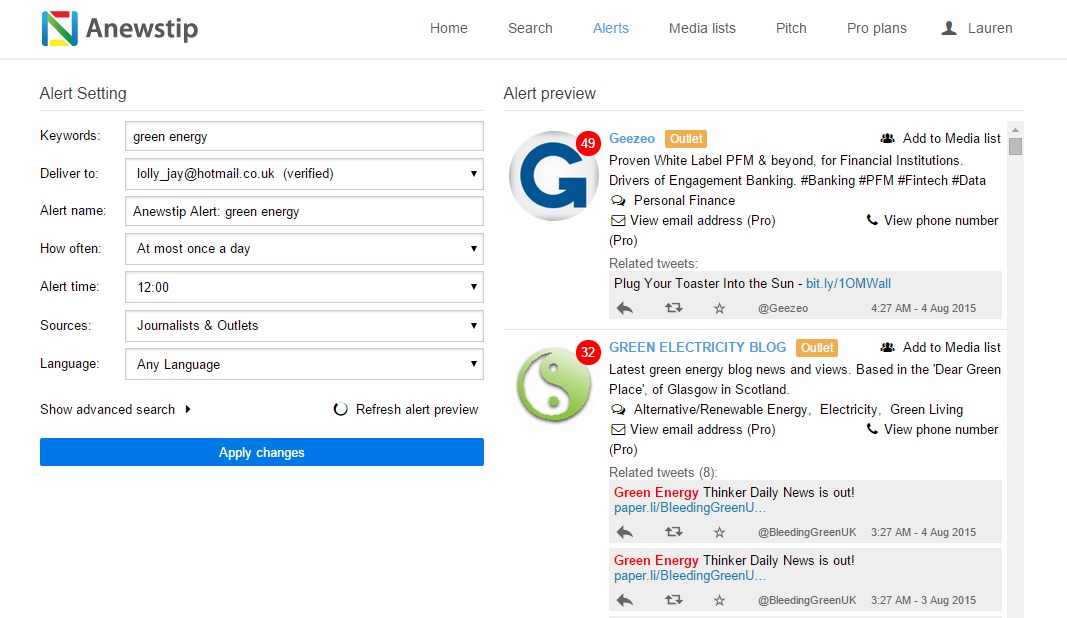
Task: Click the @Geezeo handle
Action: 783,308
